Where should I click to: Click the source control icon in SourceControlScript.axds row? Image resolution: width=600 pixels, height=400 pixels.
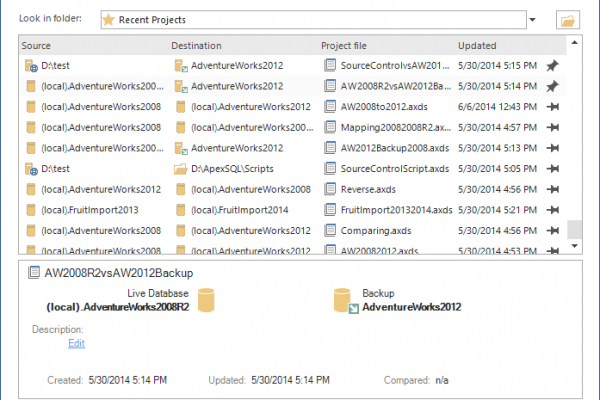31,169
